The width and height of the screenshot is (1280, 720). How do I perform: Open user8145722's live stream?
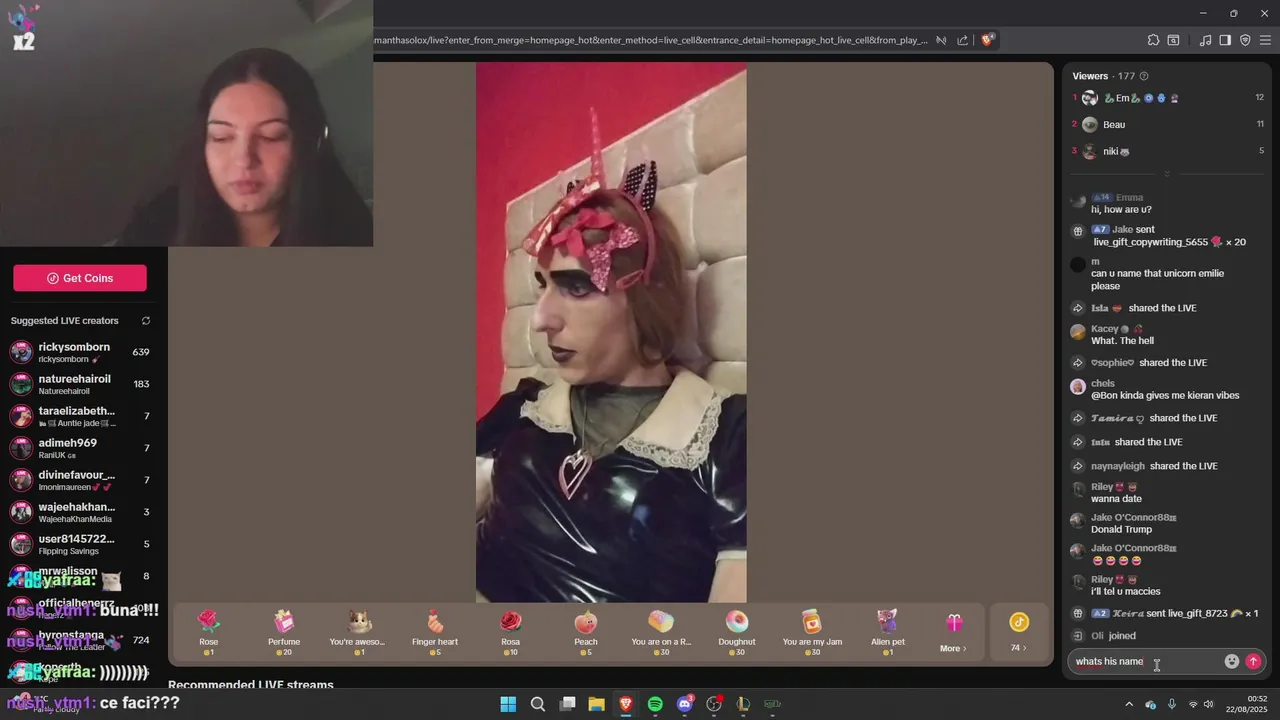click(x=80, y=544)
